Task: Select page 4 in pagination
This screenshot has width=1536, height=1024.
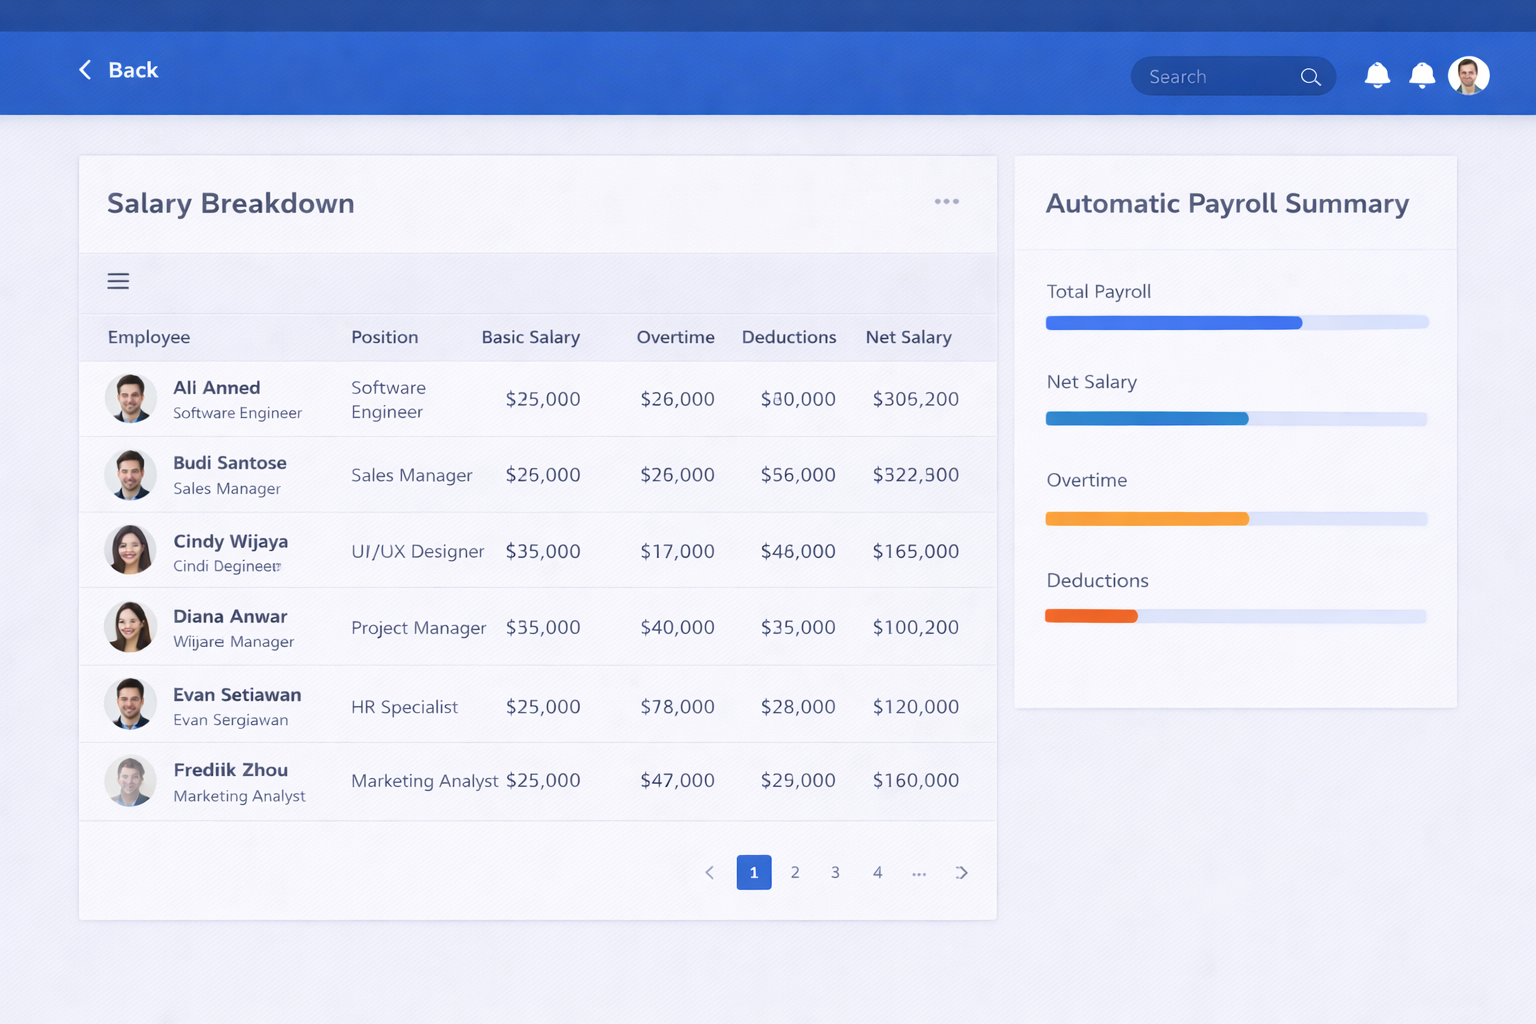Action: click(x=877, y=873)
